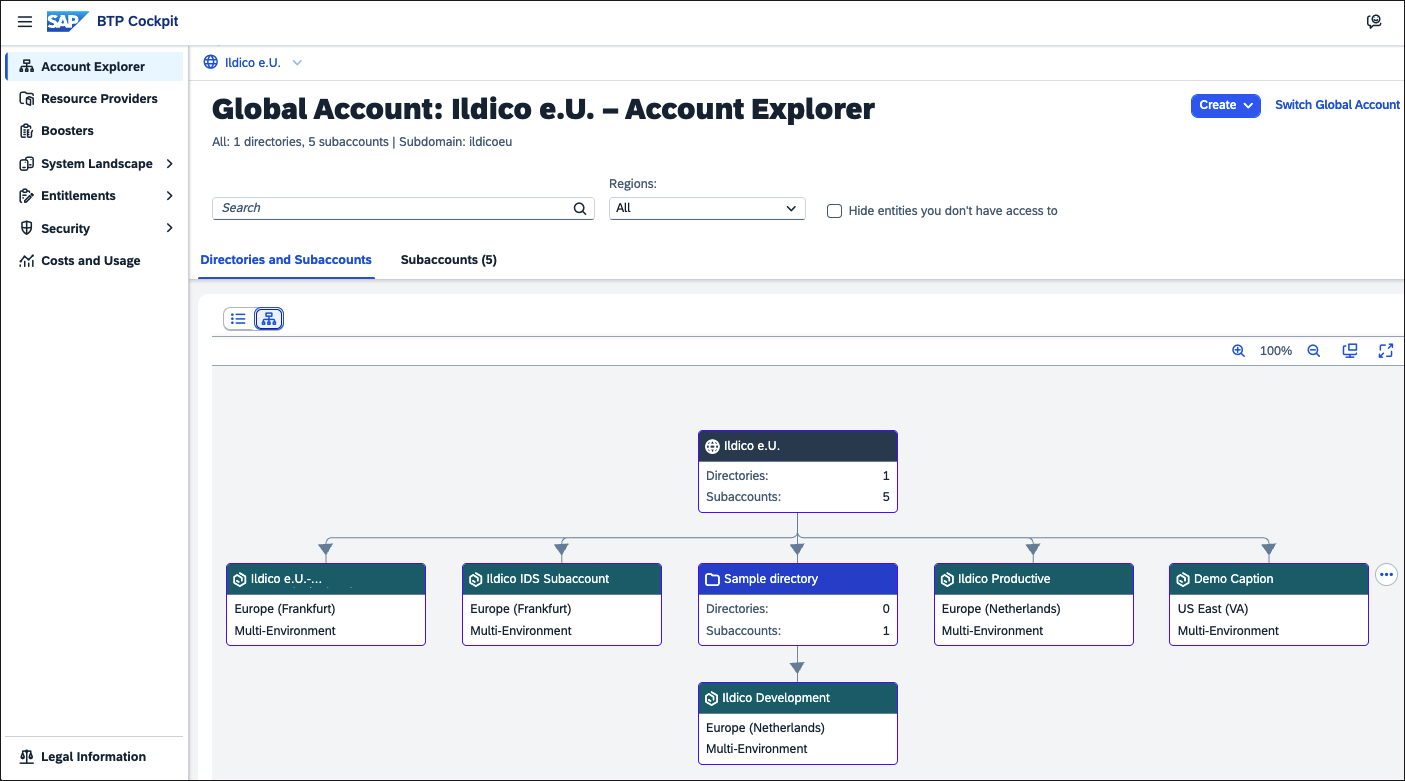Expand the Security menu chevron
The image size is (1405, 781).
(170, 229)
